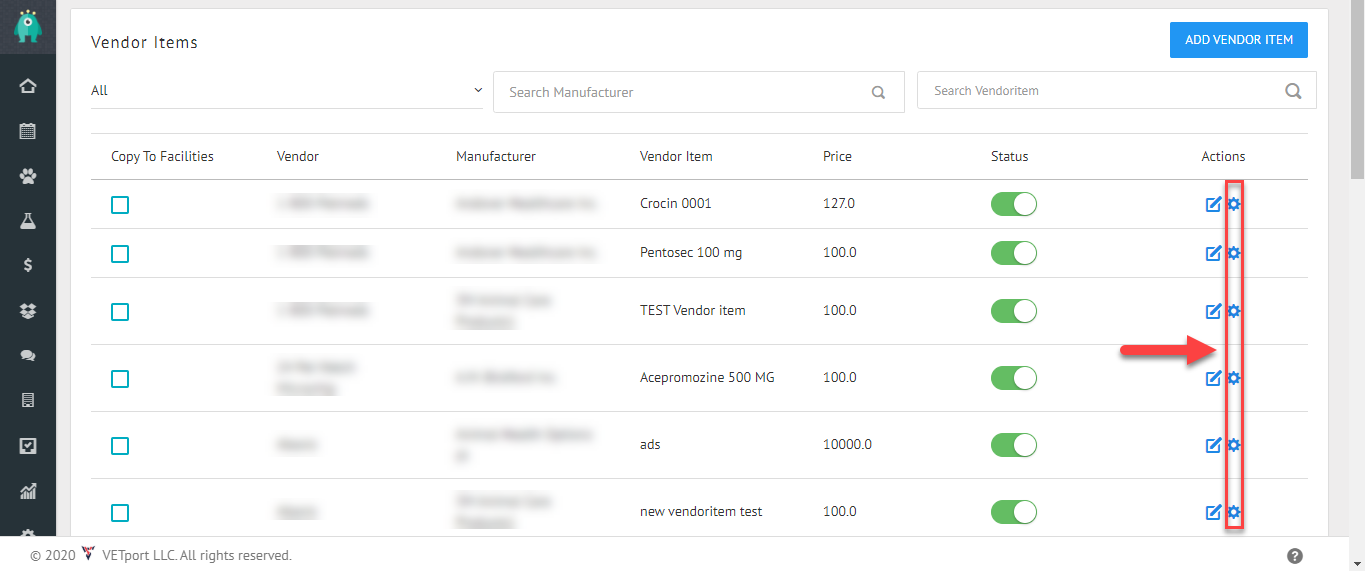Click the Vendor Item column header
This screenshot has width=1365, height=571.
676,156
